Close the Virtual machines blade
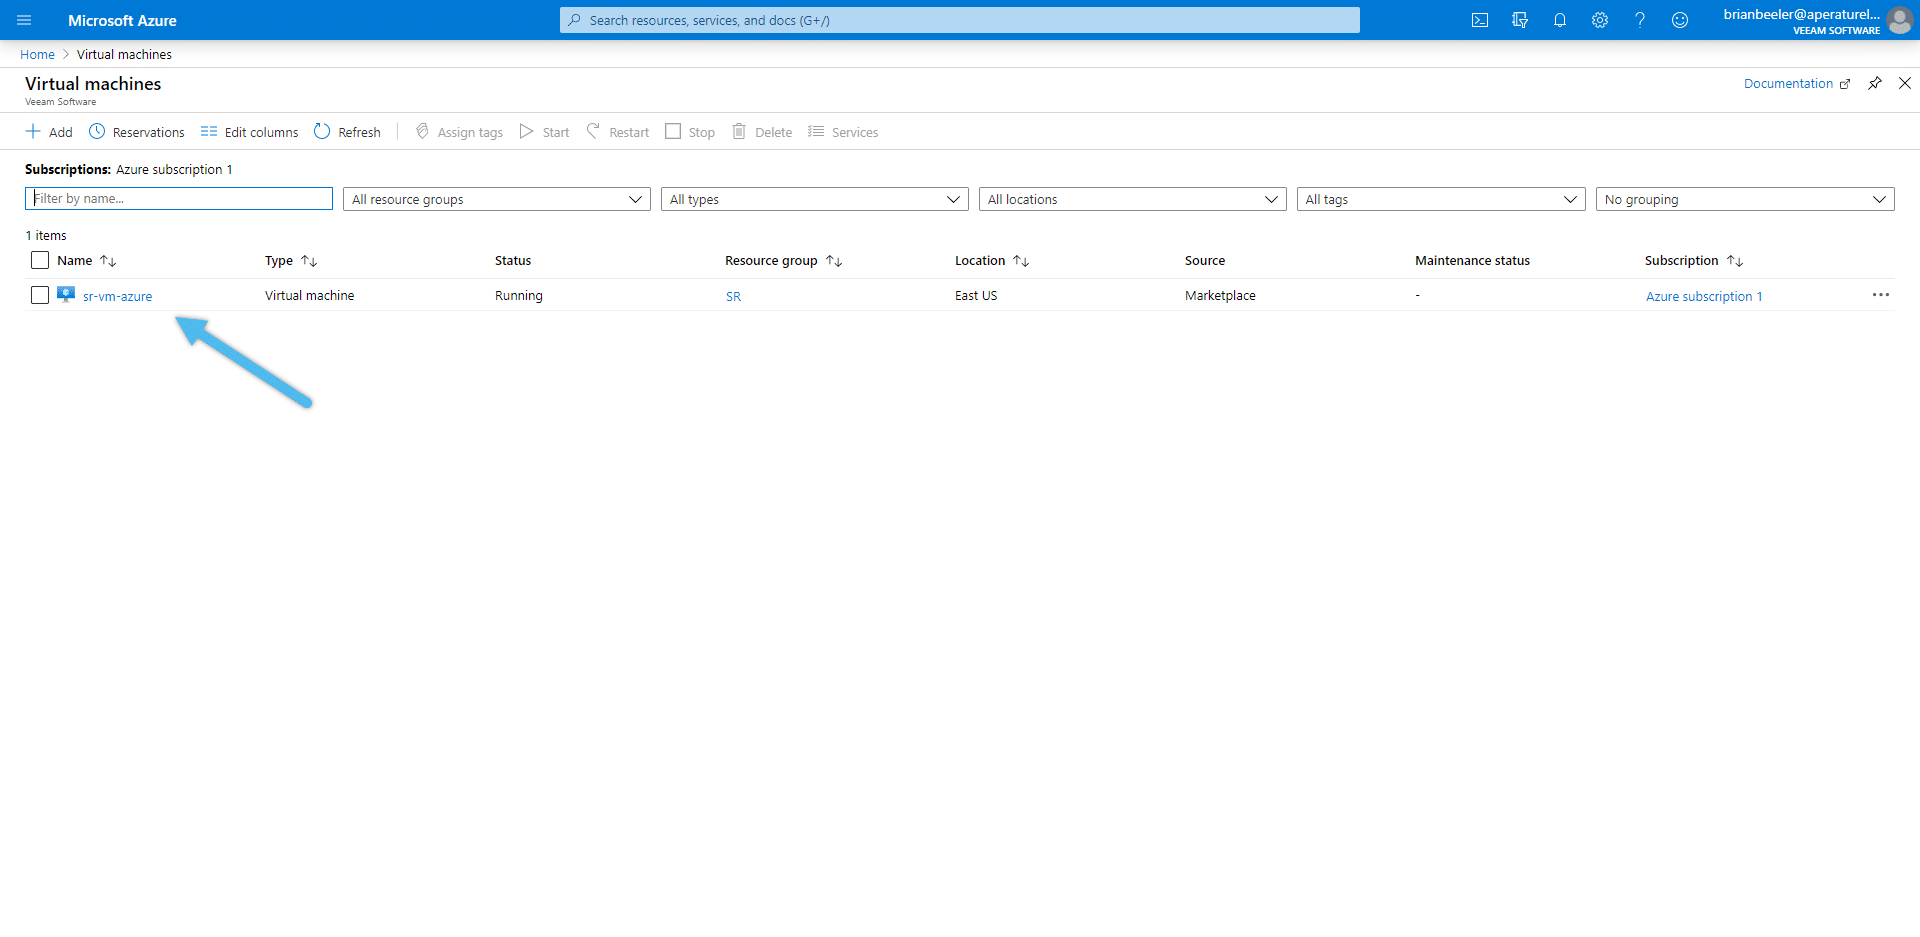Viewport: 1920px width, 937px height. 1905,83
